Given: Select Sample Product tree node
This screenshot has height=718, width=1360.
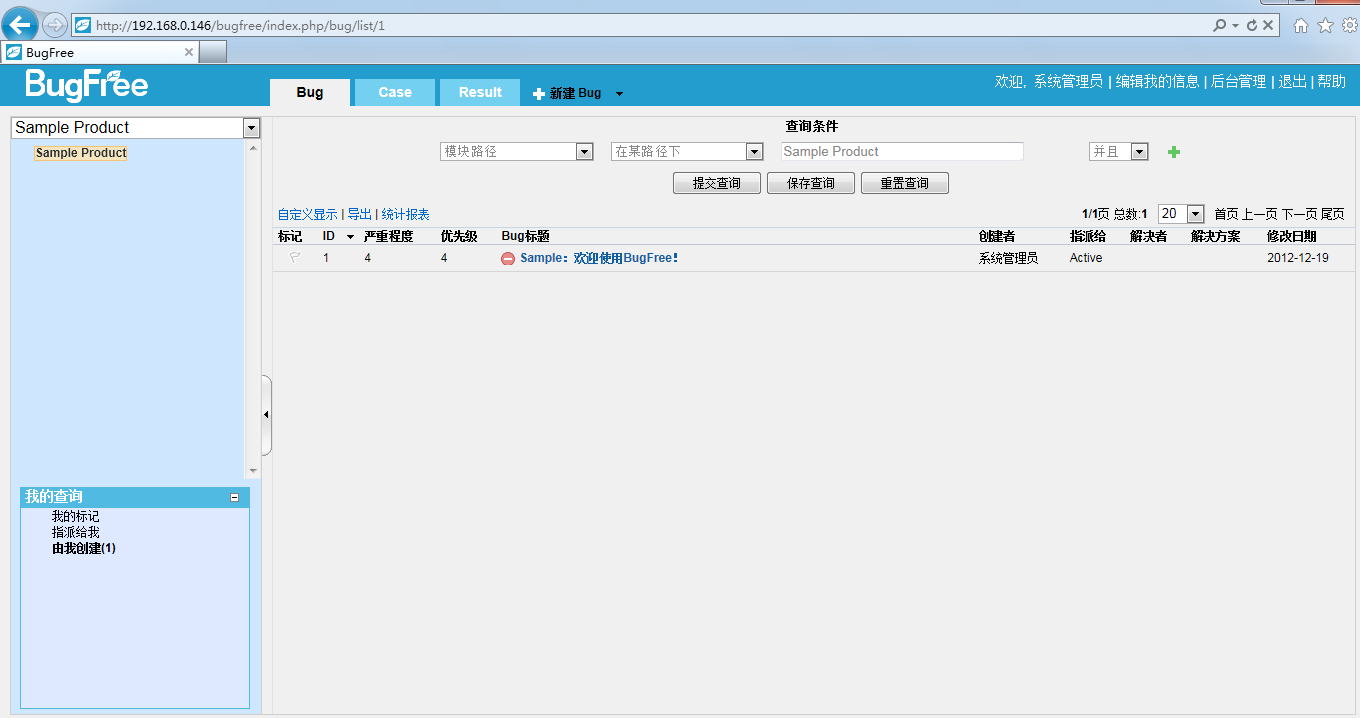Looking at the screenshot, I should pos(81,153).
